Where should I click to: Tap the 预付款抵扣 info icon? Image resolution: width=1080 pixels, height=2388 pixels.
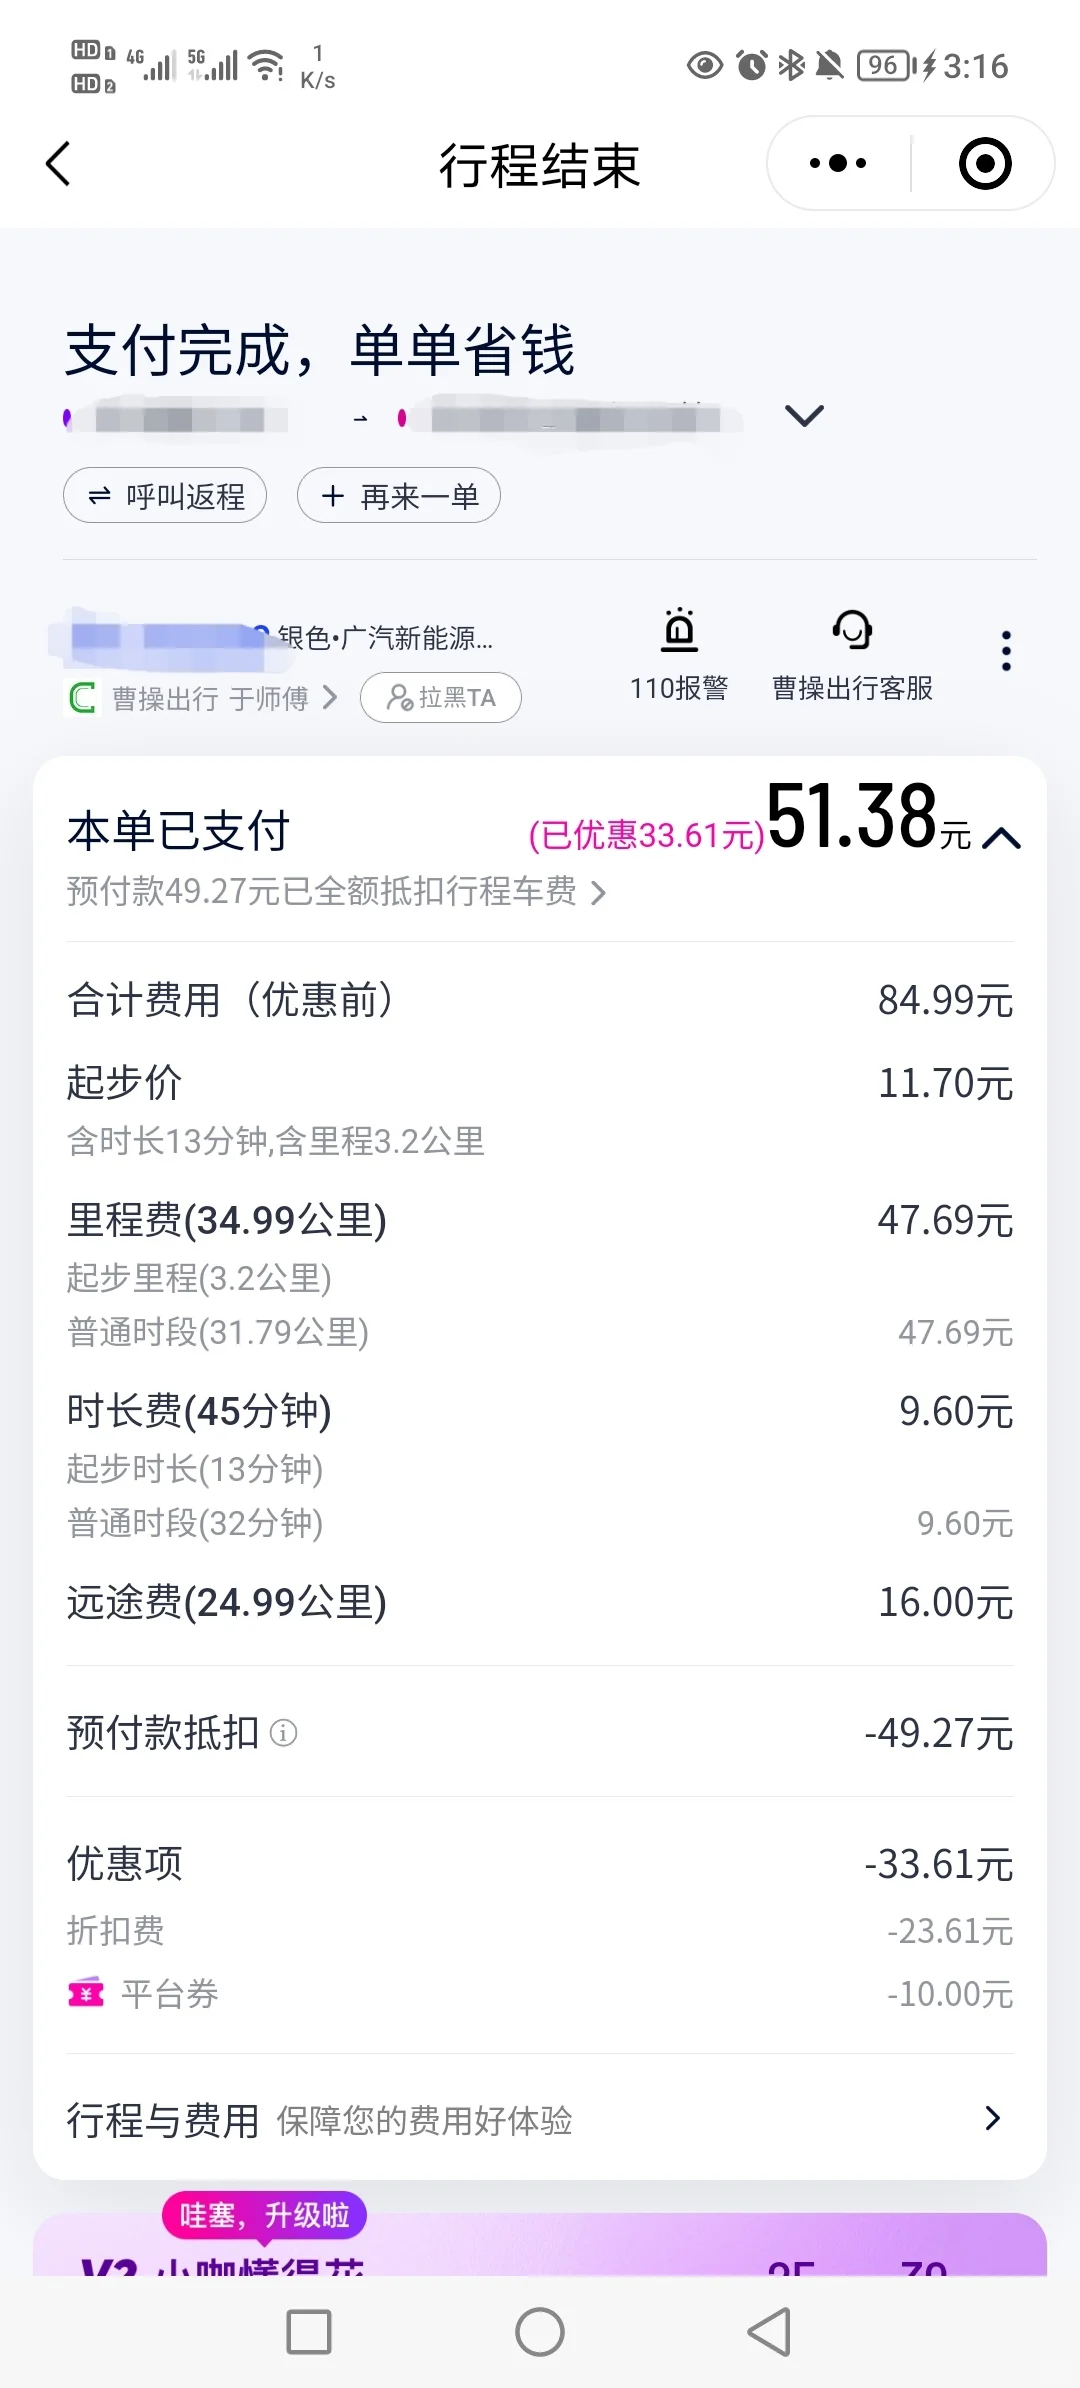point(284,1733)
